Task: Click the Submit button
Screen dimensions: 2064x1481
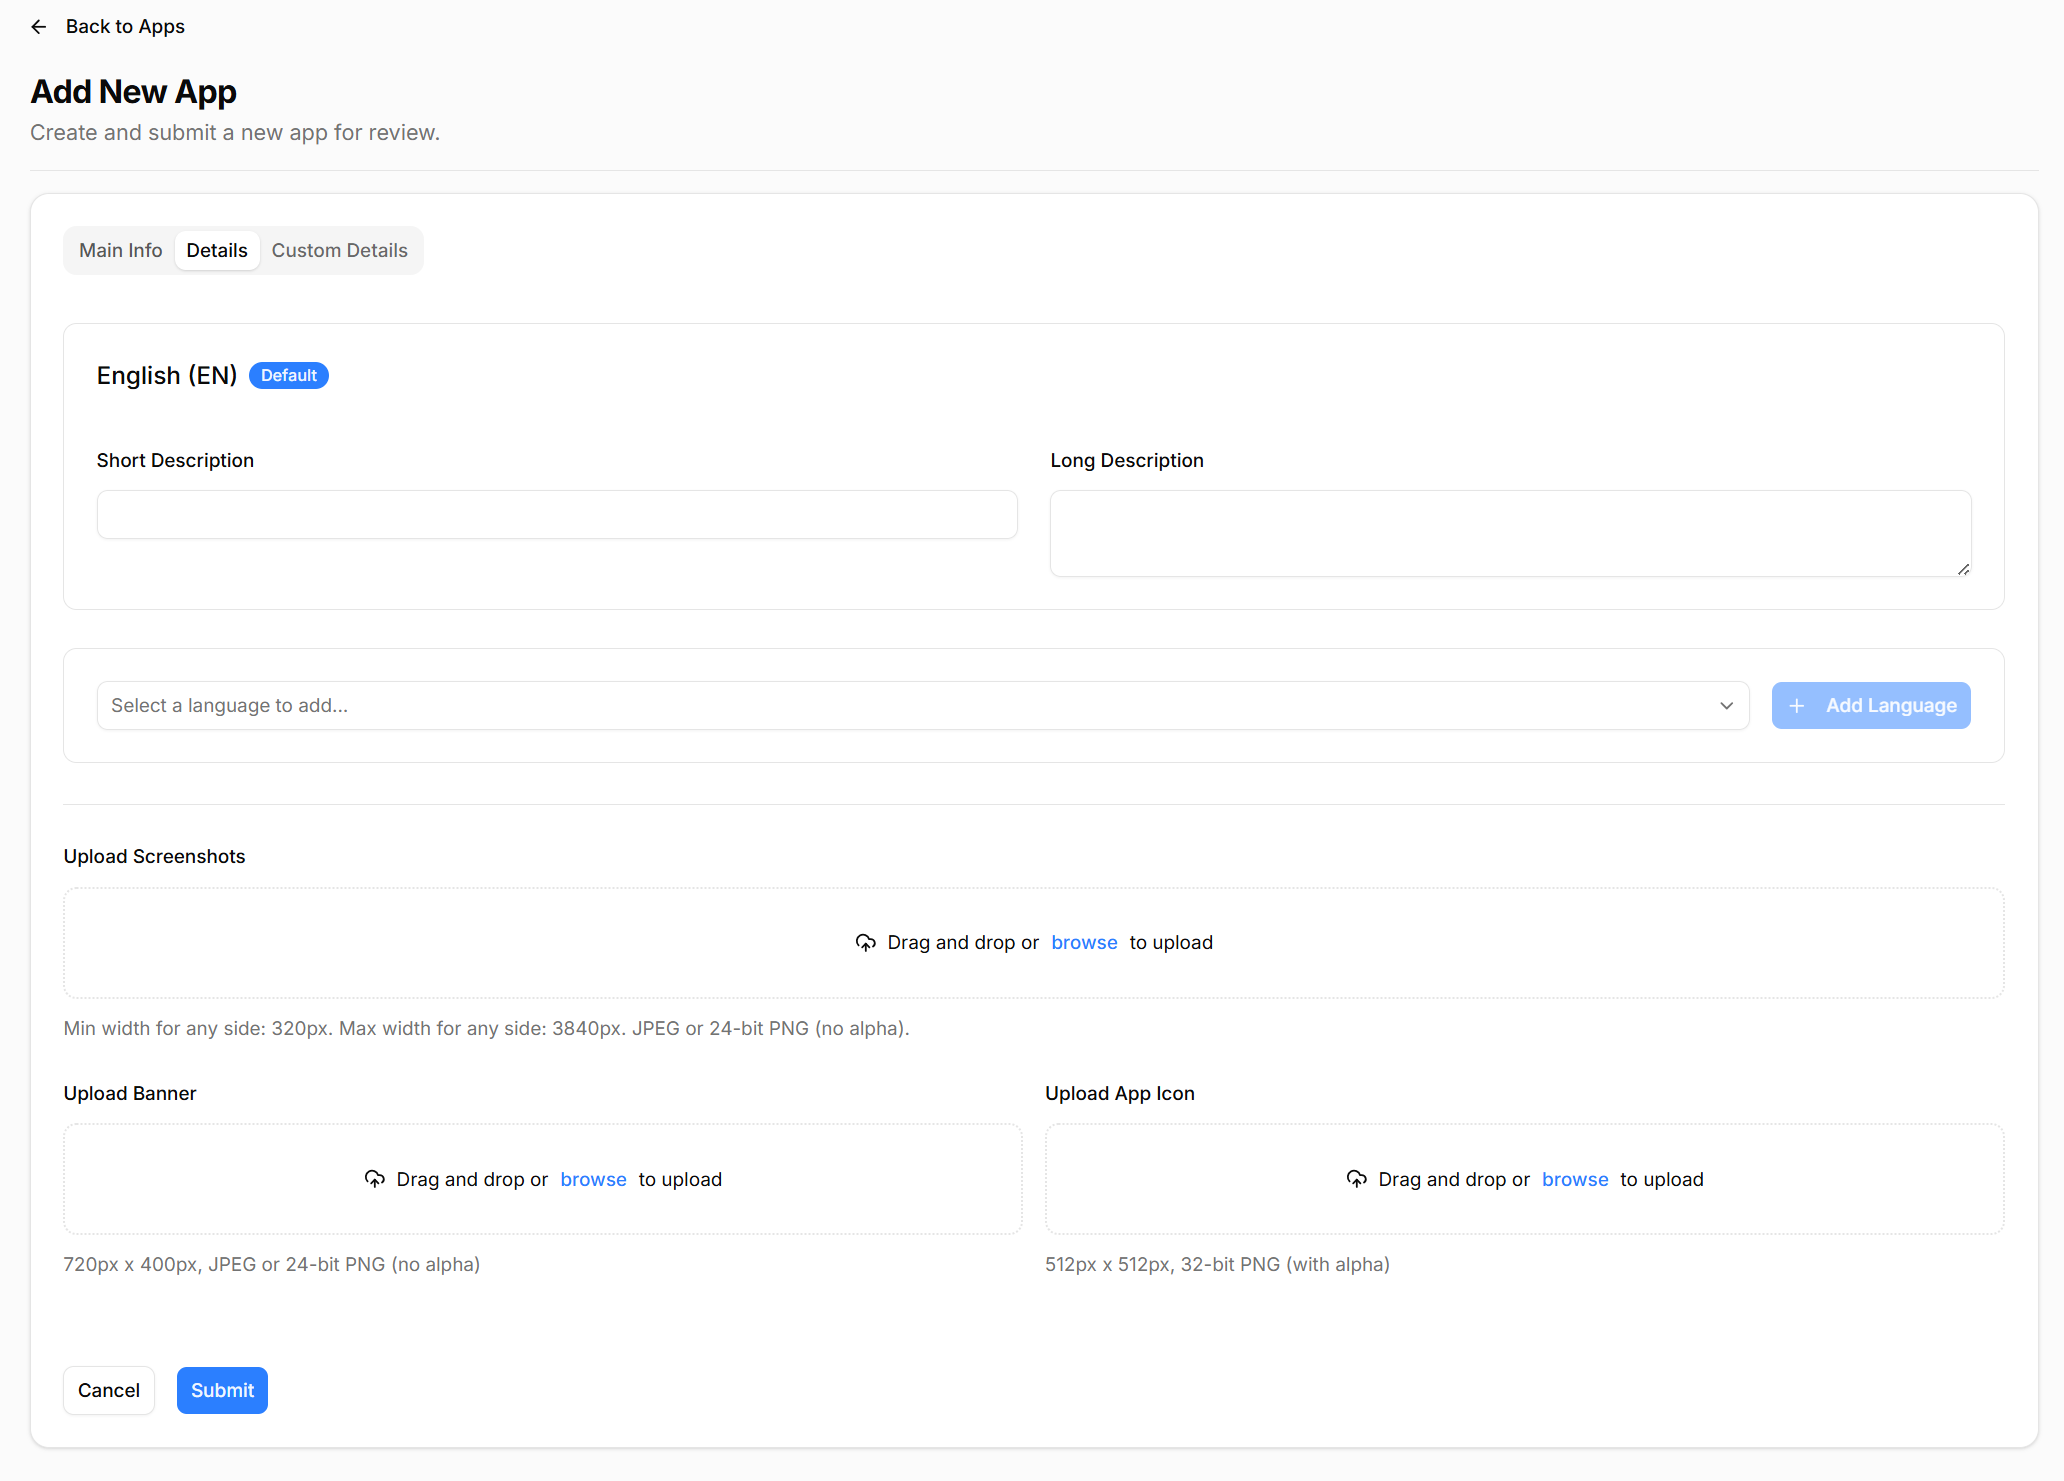Action: 222,1390
